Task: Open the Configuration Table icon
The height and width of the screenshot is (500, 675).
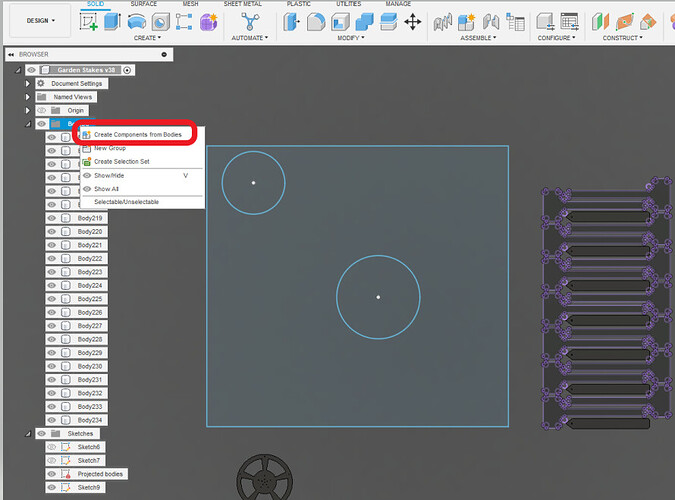Action: tap(569, 22)
